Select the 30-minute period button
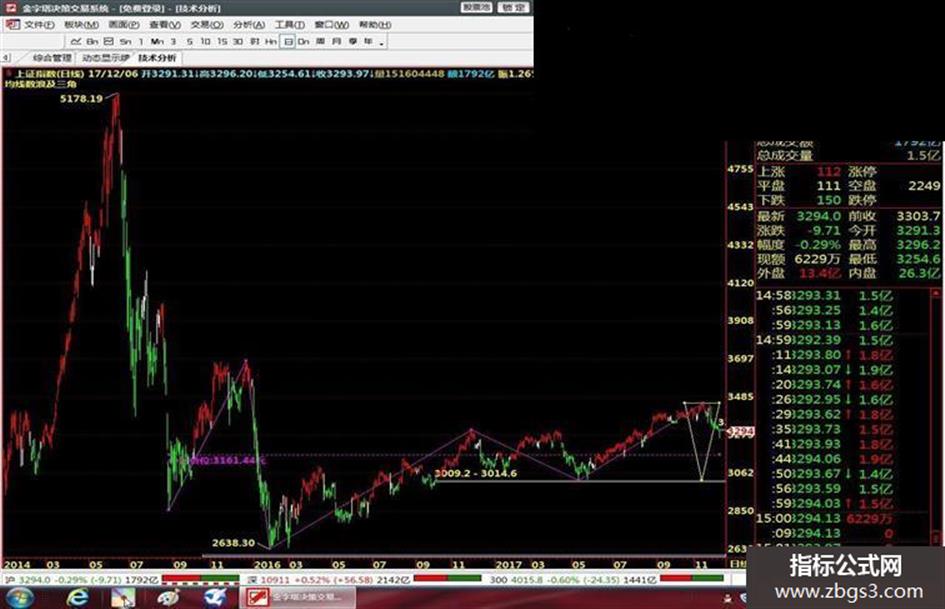Viewport: 945px width, 609px height. pos(238,42)
